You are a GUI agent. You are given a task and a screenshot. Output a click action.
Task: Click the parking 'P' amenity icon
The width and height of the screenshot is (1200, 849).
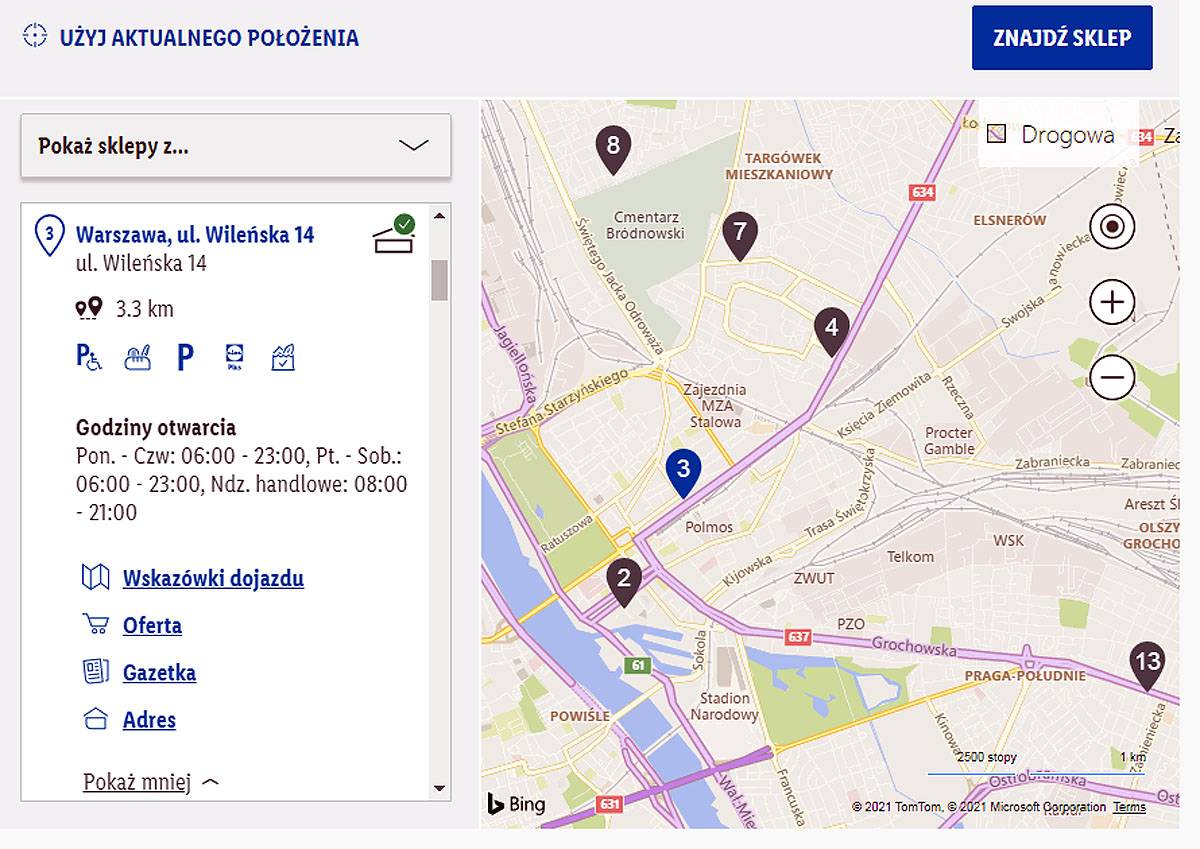click(185, 357)
